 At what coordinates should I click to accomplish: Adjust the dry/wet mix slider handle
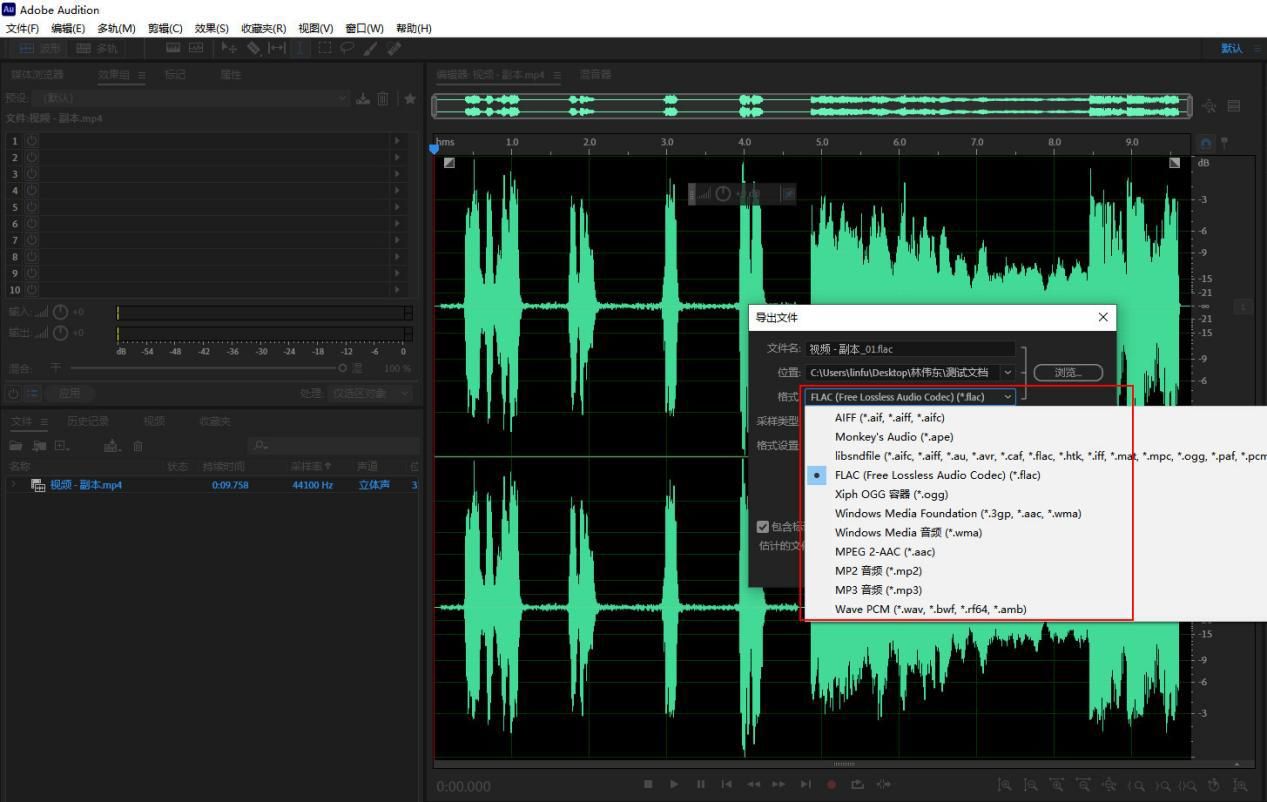tap(344, 369)
